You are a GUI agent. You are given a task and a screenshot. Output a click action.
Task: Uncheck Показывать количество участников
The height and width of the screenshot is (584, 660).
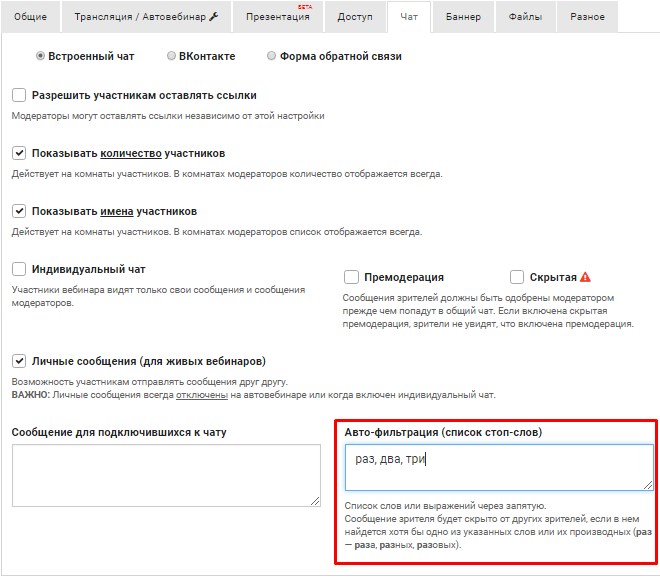tap(19, 154)
